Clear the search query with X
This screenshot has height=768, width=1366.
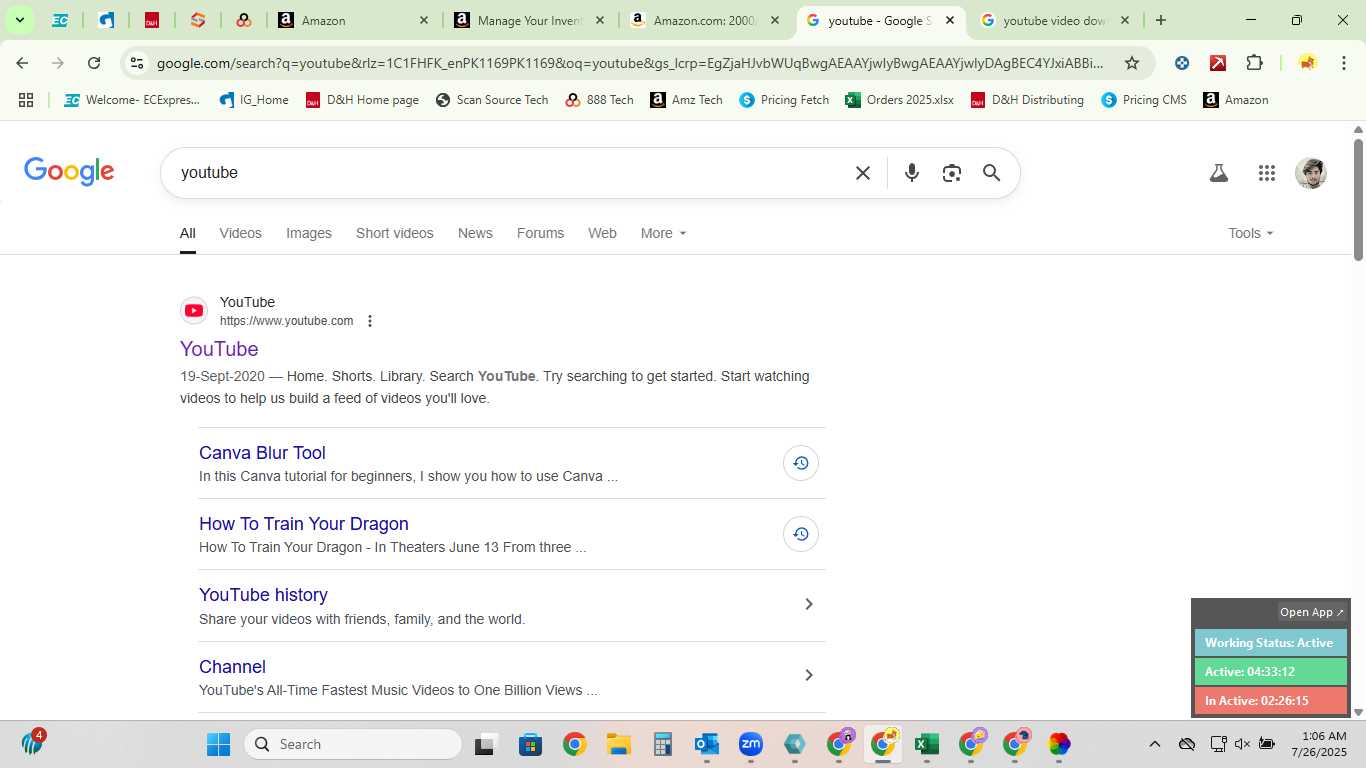click(863, 173)
